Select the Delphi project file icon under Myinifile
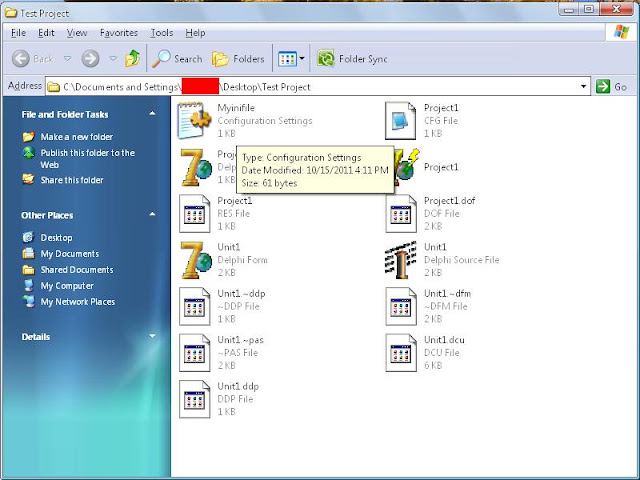This screenshot has height=480, width=640. click(196, 167)
